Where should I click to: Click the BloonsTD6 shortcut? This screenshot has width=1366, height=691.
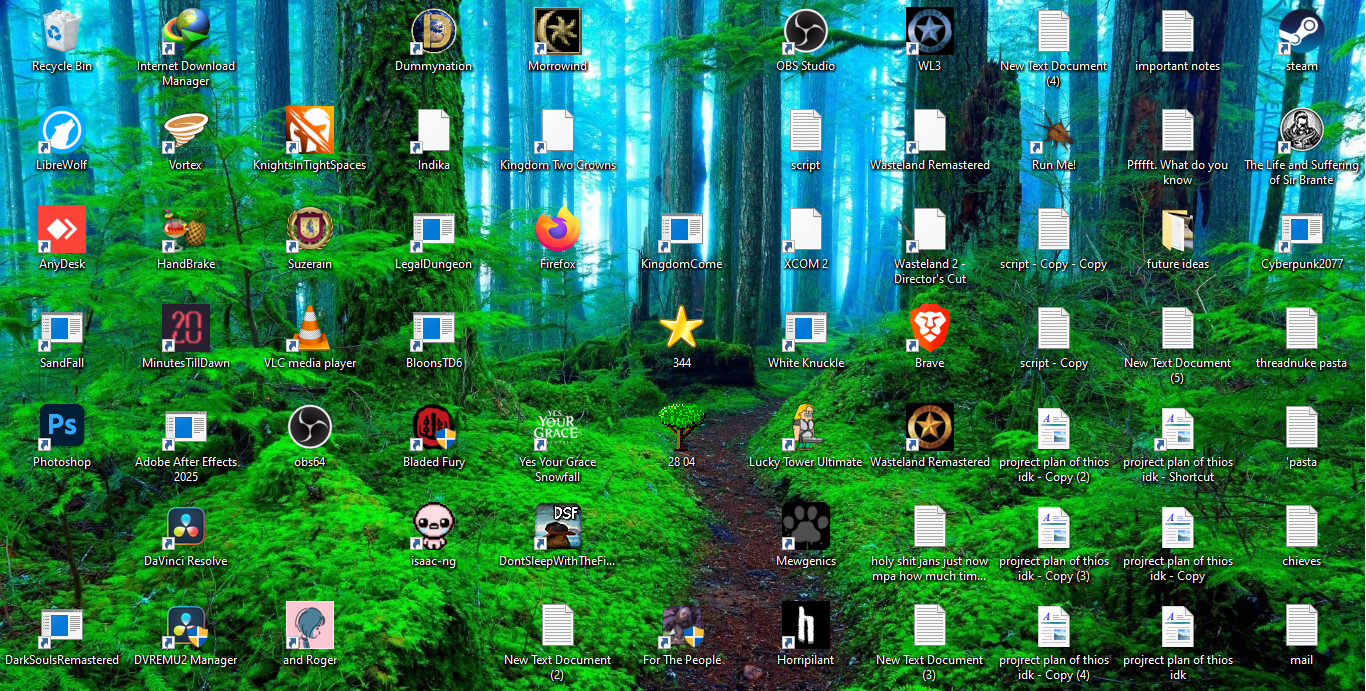(434, 328)
